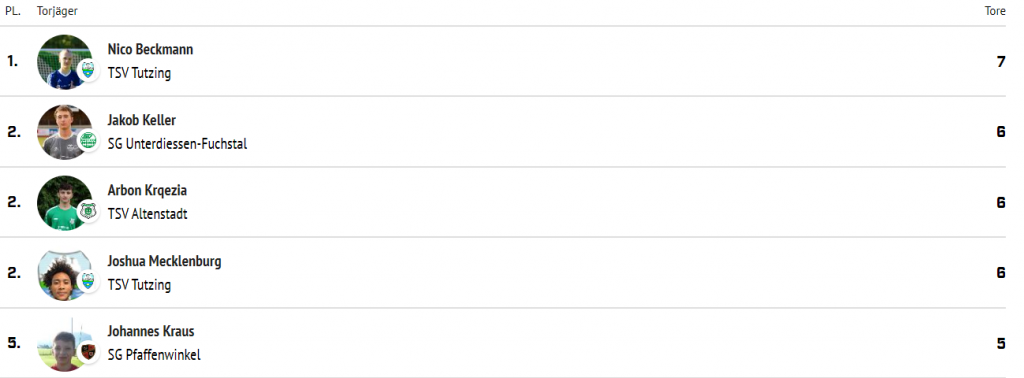Open Joshua Mecklenburg's profile photo
1024x378 pixels.
pos(64,273)
